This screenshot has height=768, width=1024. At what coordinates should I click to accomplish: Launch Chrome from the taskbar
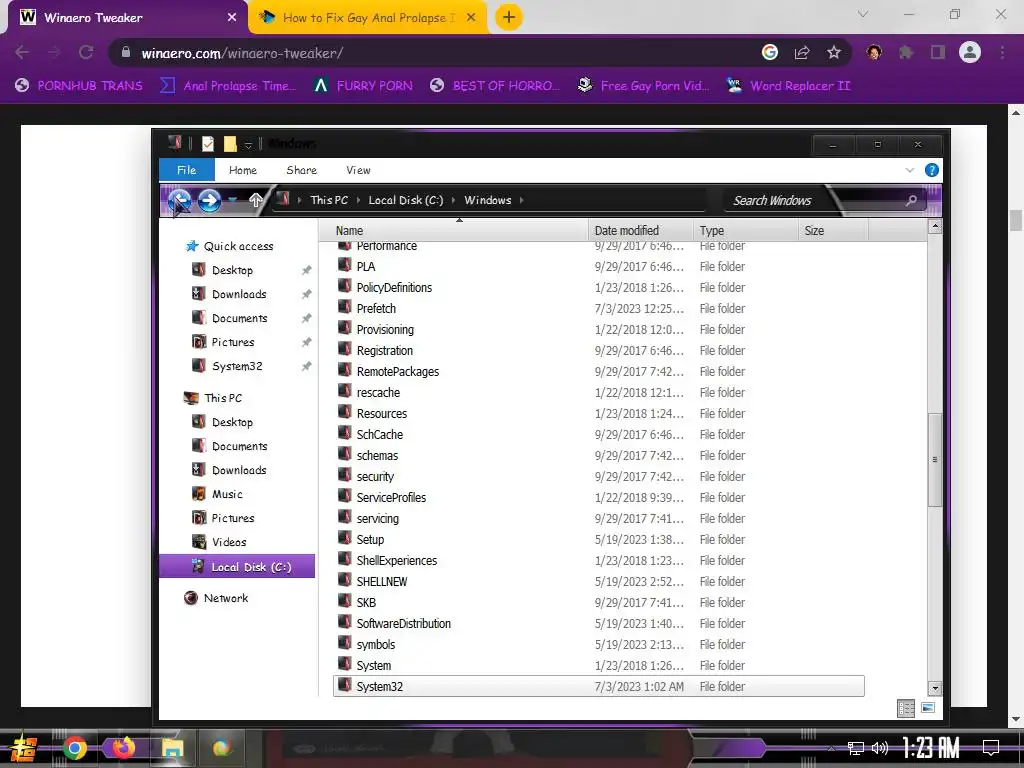[x=74, y=748]
